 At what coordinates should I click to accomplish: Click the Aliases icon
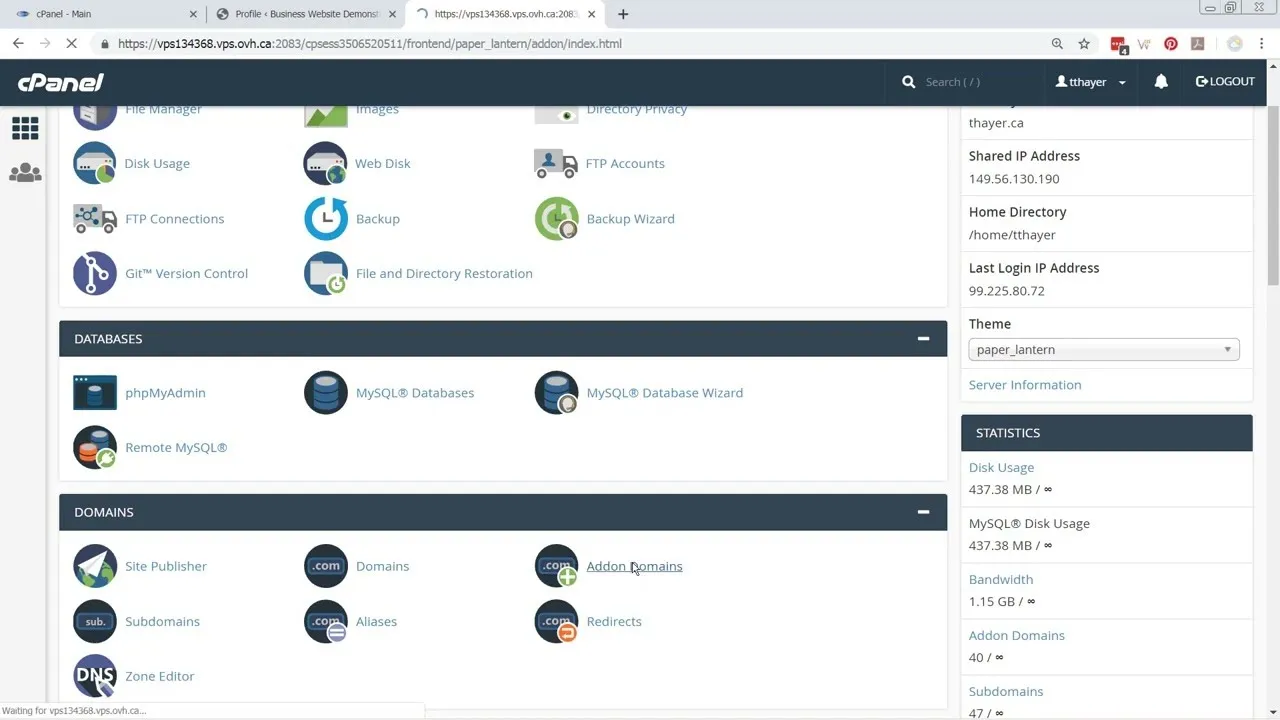(325, 621)
